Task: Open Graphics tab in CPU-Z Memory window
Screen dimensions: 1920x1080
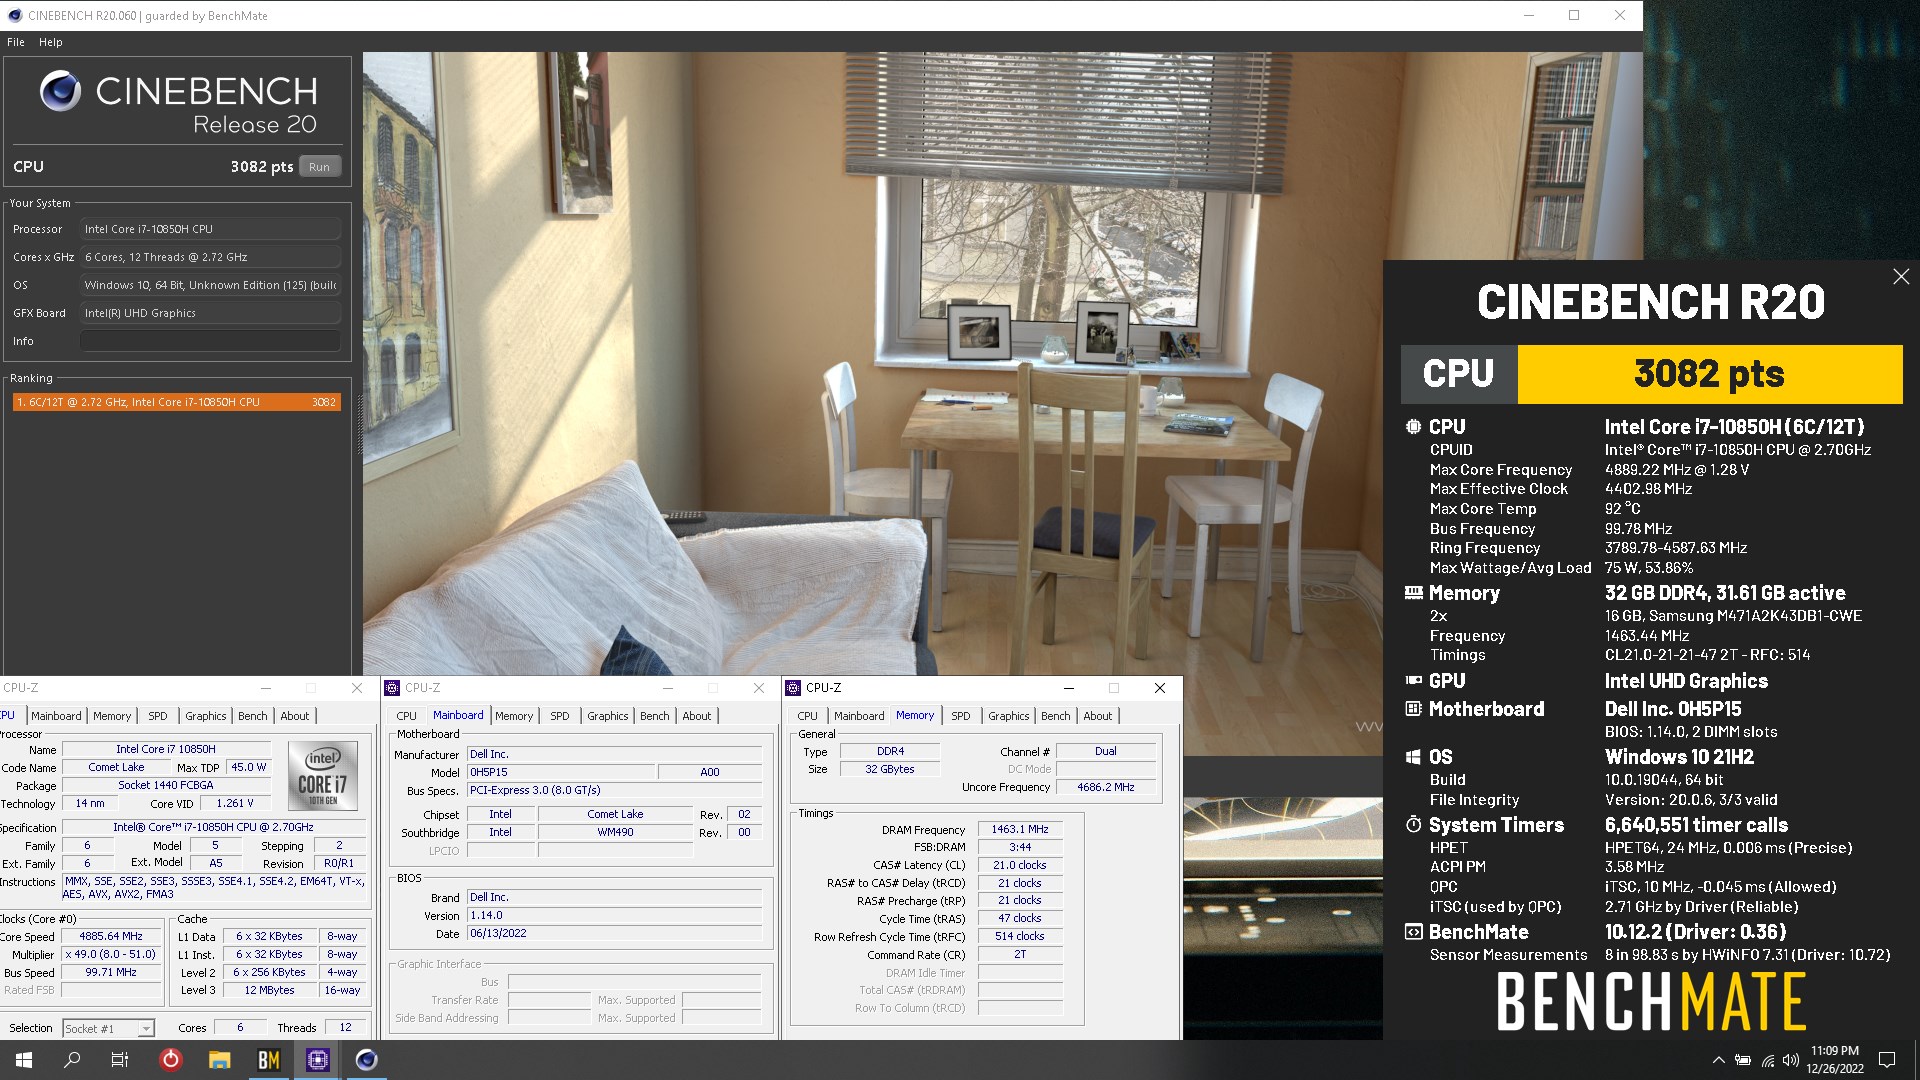Action: 1008,716
